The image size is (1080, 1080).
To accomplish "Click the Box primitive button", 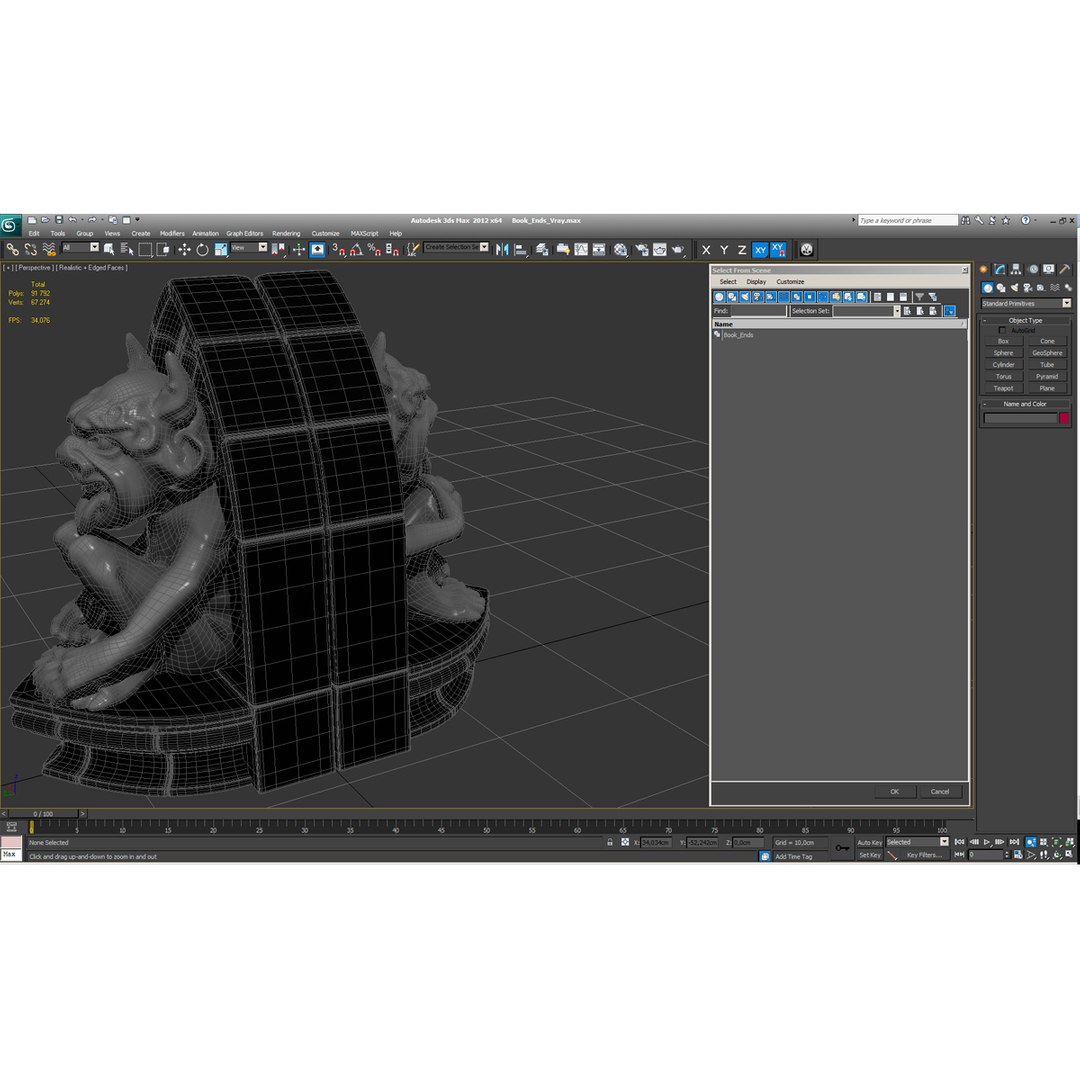I will [1003, 342].
